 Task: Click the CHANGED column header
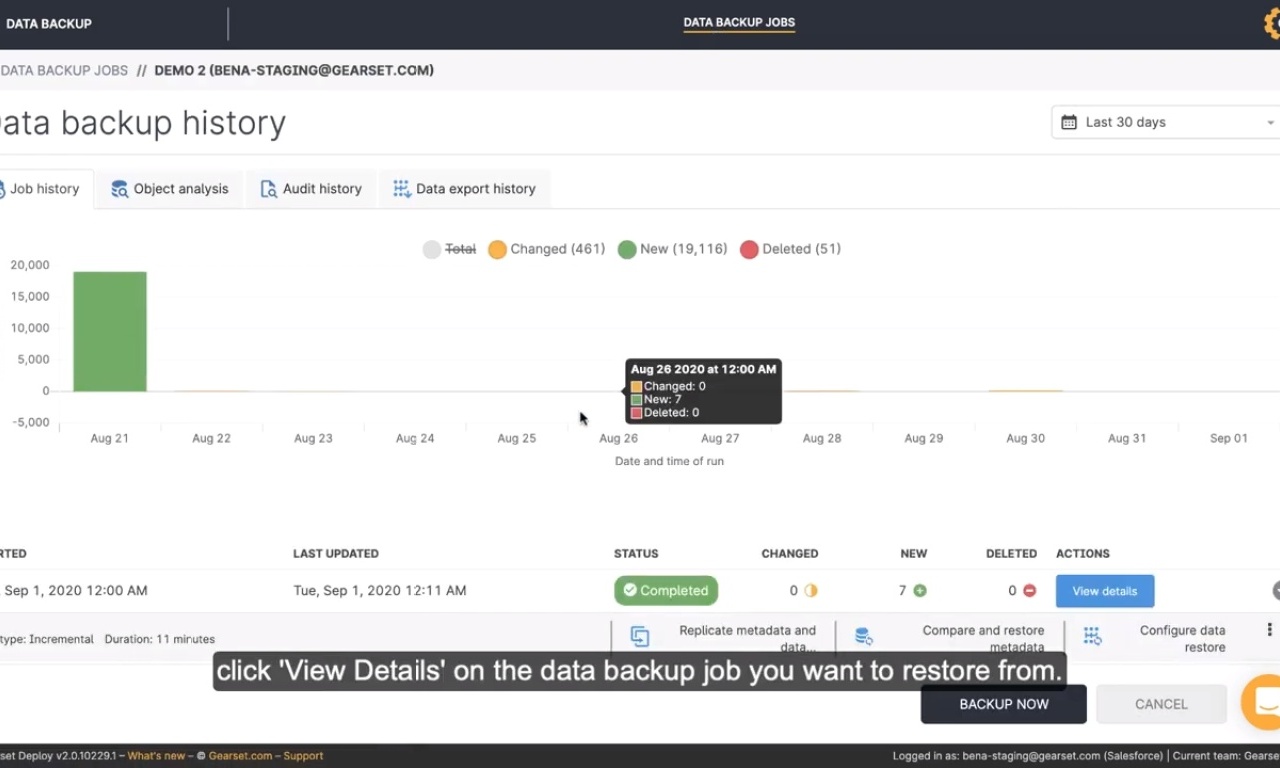click(x=790, y=554)
